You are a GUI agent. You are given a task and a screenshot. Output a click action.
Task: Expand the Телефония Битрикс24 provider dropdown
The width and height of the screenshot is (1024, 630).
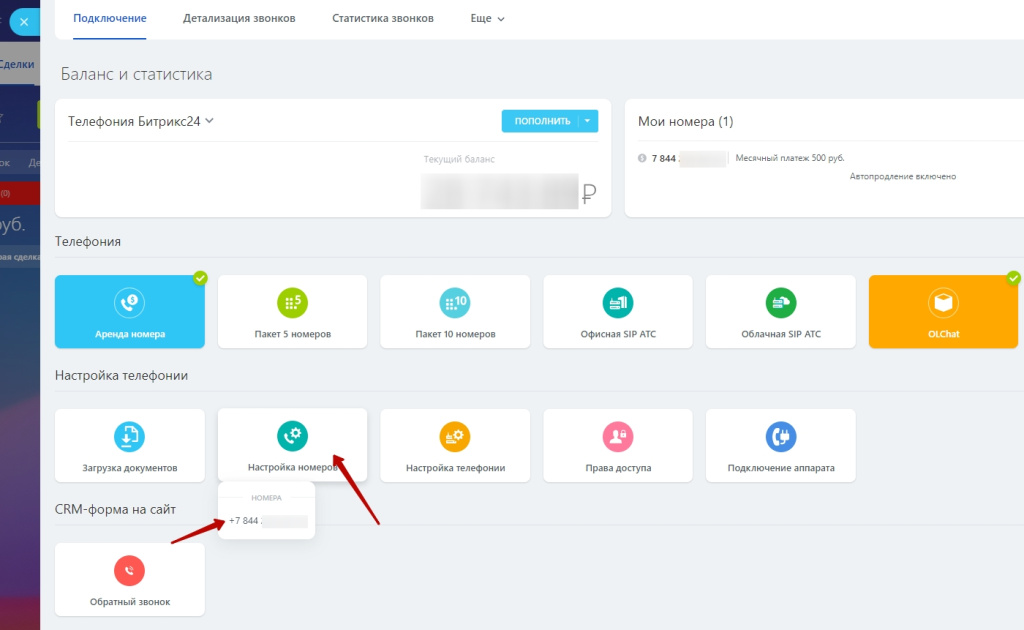tap(209, 121)
